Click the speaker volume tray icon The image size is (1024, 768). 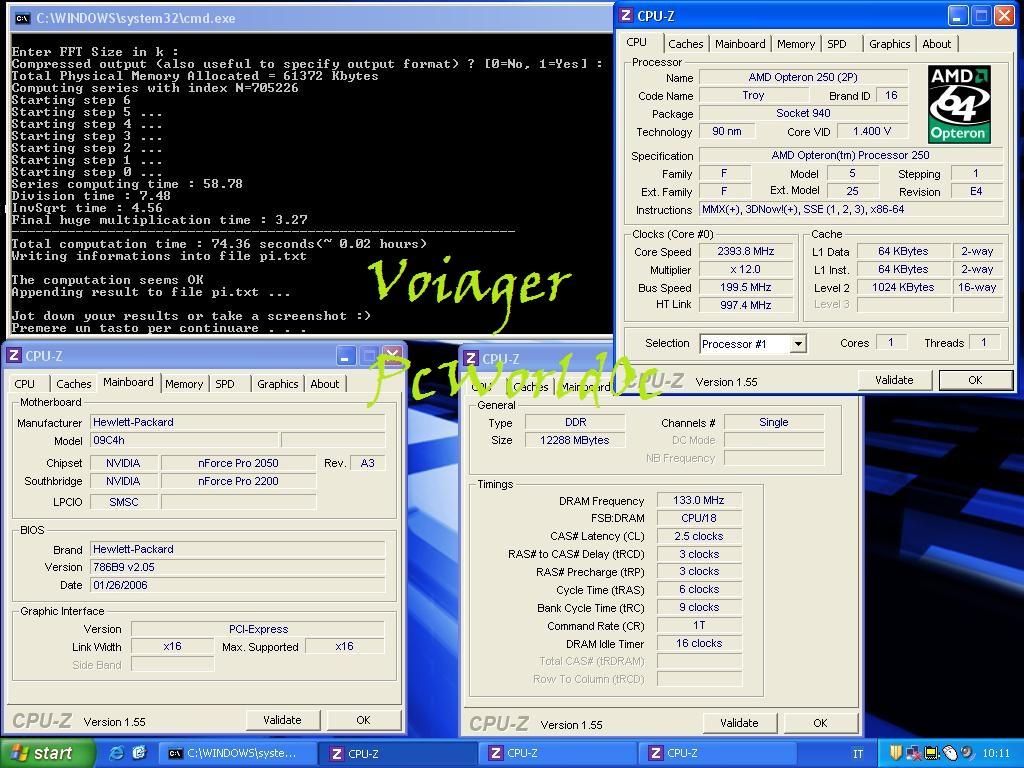coord(967,753)
